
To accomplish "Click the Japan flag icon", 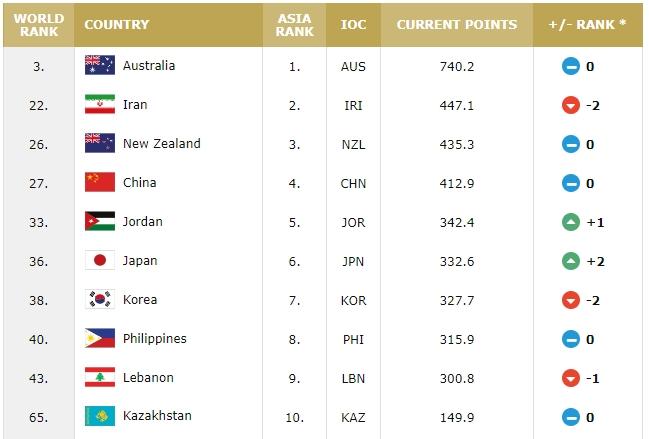I will [100, 261].
